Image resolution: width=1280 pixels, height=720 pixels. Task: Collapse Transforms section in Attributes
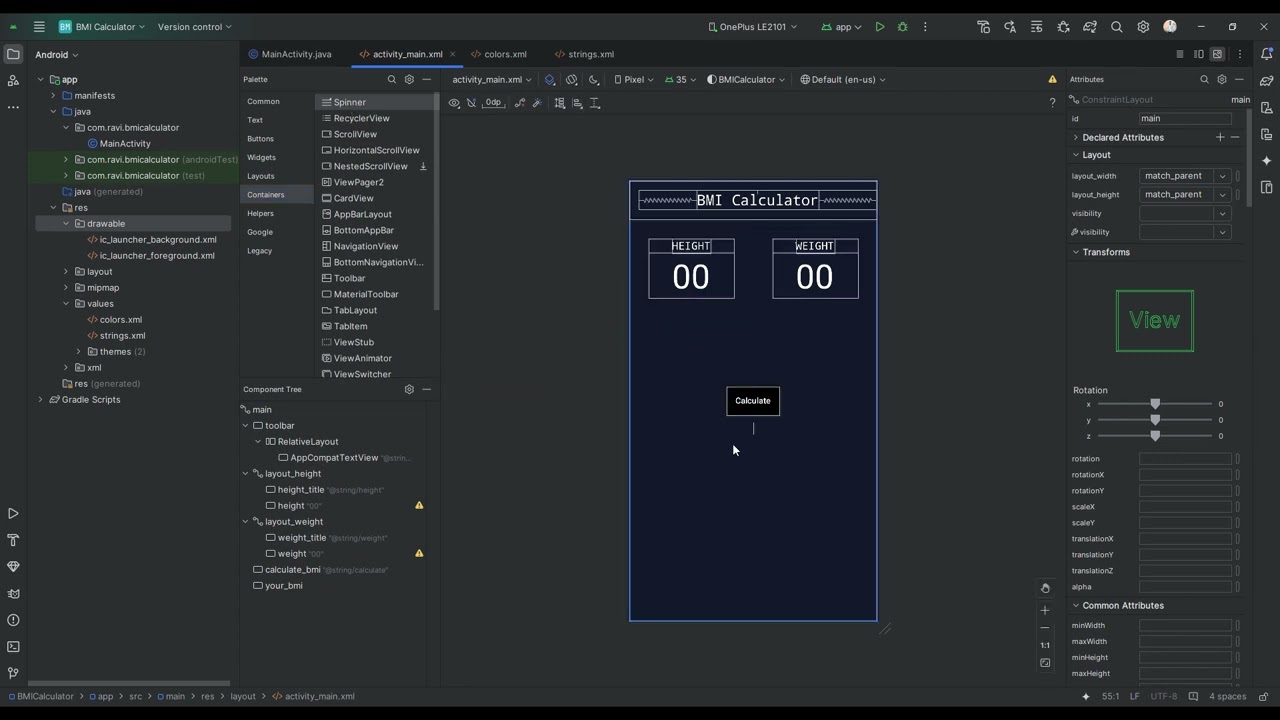point(1076,252)
